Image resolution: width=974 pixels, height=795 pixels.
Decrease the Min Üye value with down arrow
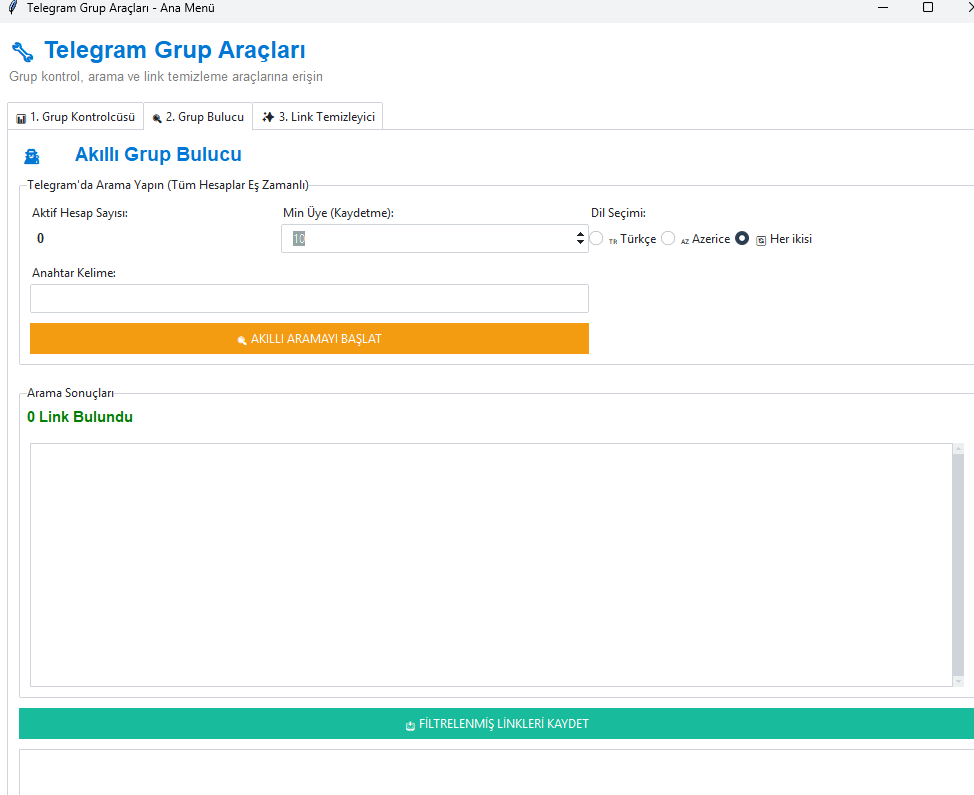[x=580, y=243]
